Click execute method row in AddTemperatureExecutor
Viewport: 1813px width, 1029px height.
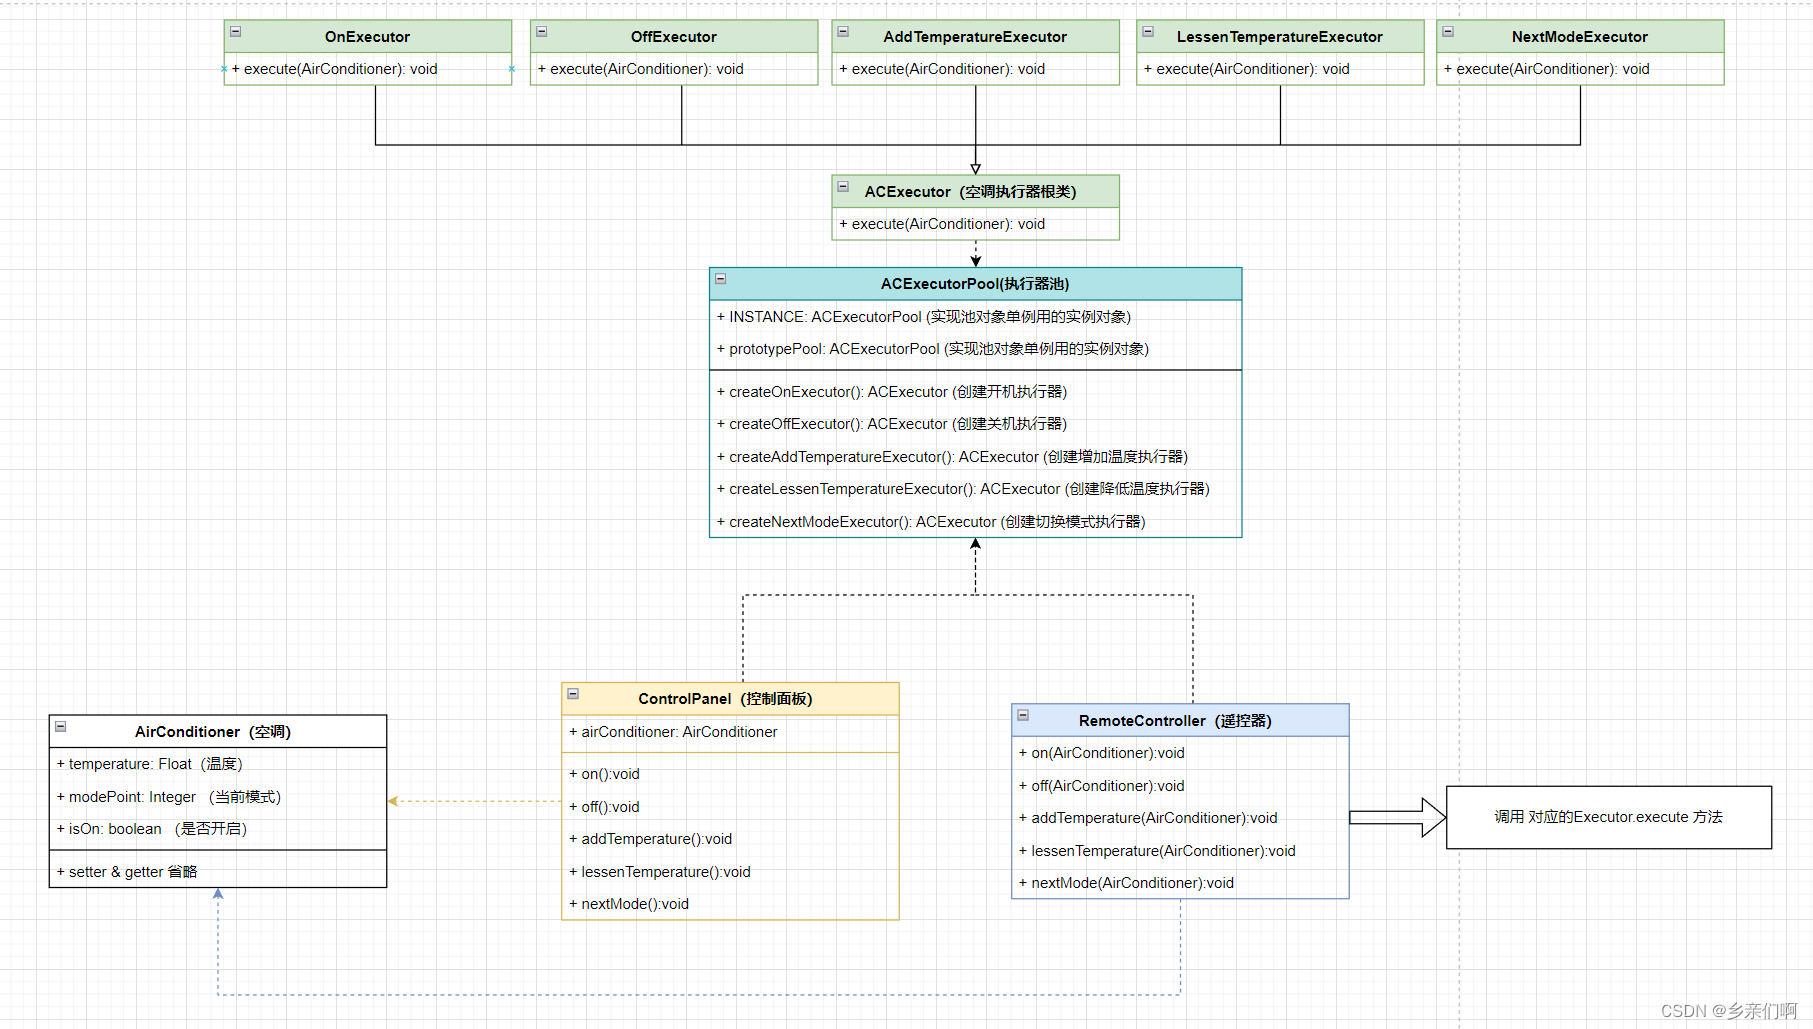976,69
